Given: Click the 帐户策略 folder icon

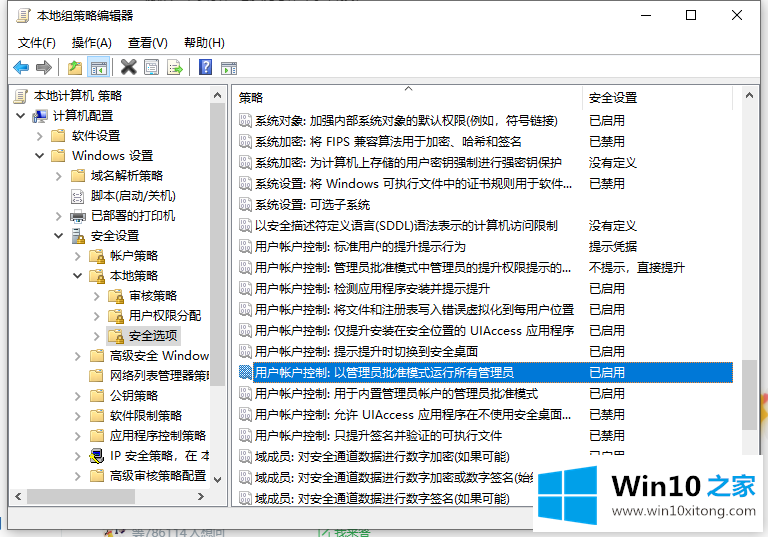Looking at the screenshot, I should coord(97,256).
